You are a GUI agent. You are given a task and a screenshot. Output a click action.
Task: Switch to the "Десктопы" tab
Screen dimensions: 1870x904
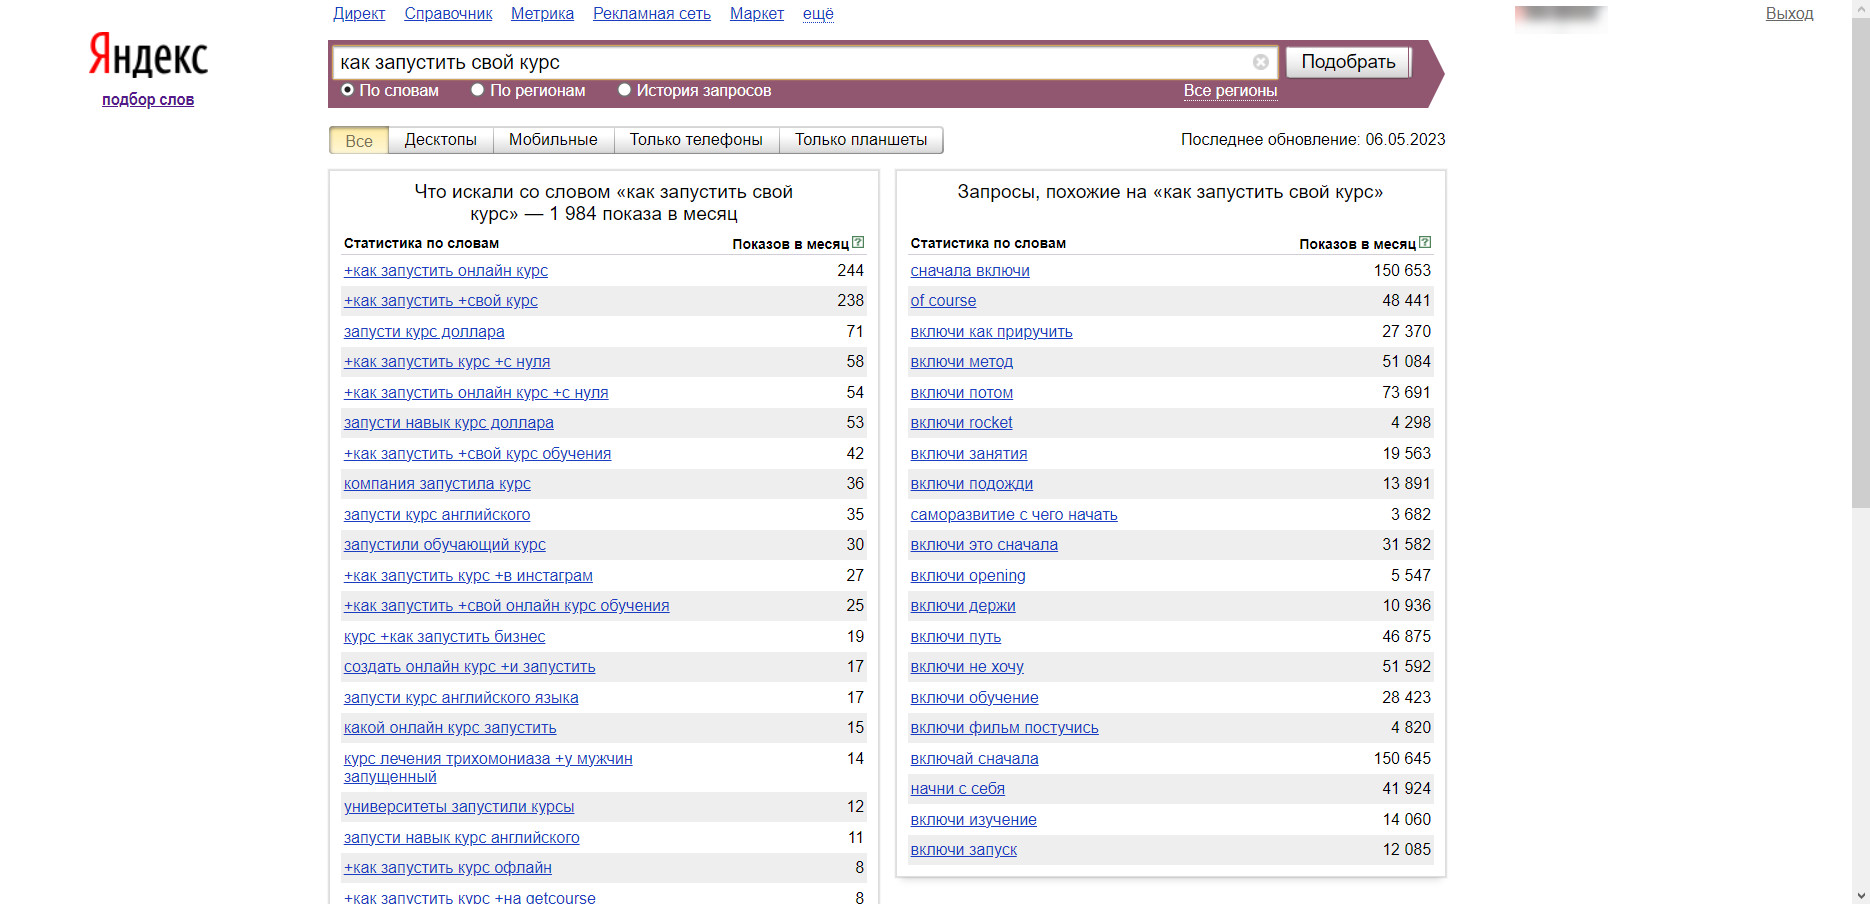[x=440, y=140]
